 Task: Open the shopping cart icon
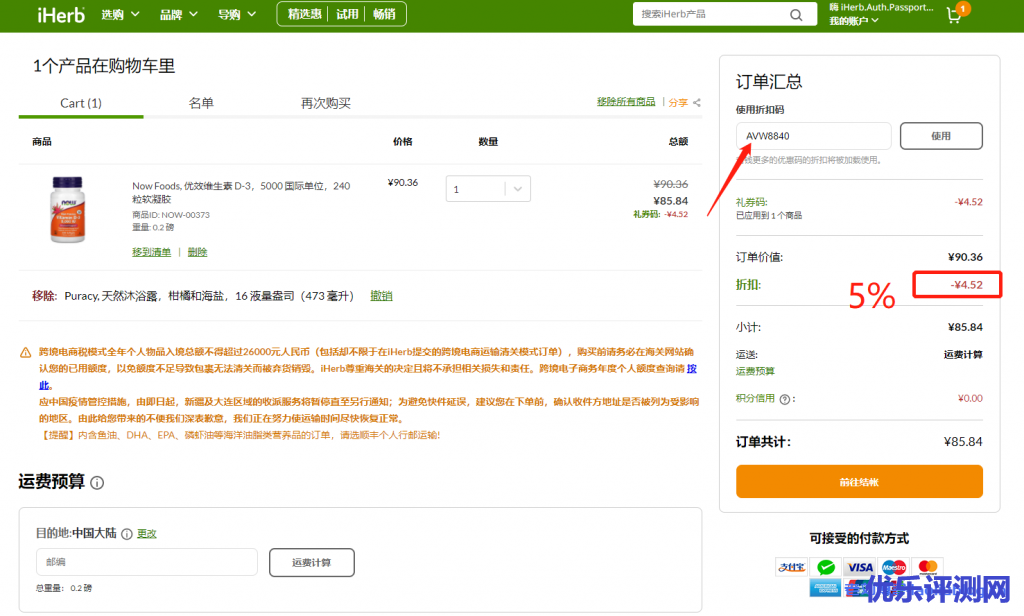[x=954, y=16]
